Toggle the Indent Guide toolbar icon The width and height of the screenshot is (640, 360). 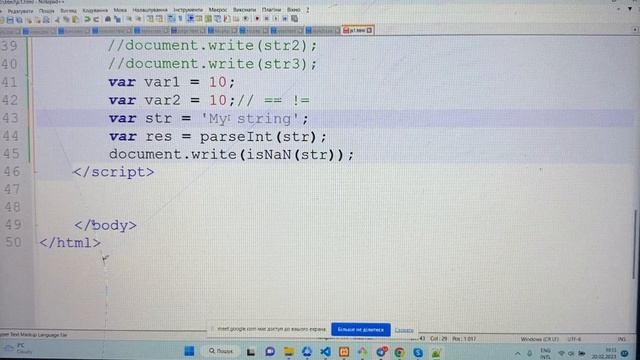tap(191, 19)
